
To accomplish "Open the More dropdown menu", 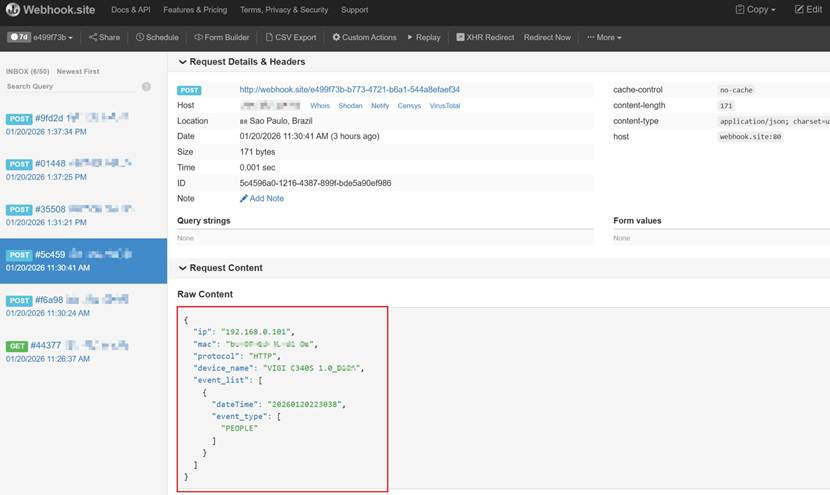I will (604, 38).
